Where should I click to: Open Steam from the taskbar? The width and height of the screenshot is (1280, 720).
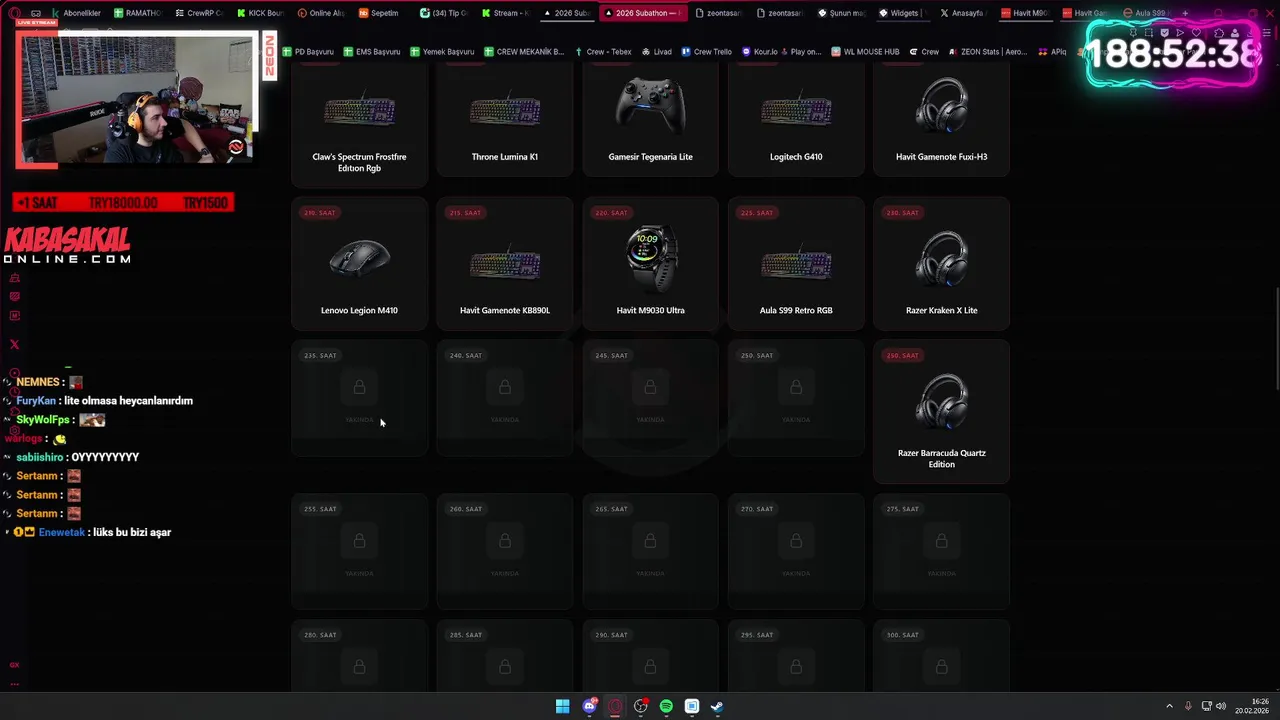(x=717, y=706)
